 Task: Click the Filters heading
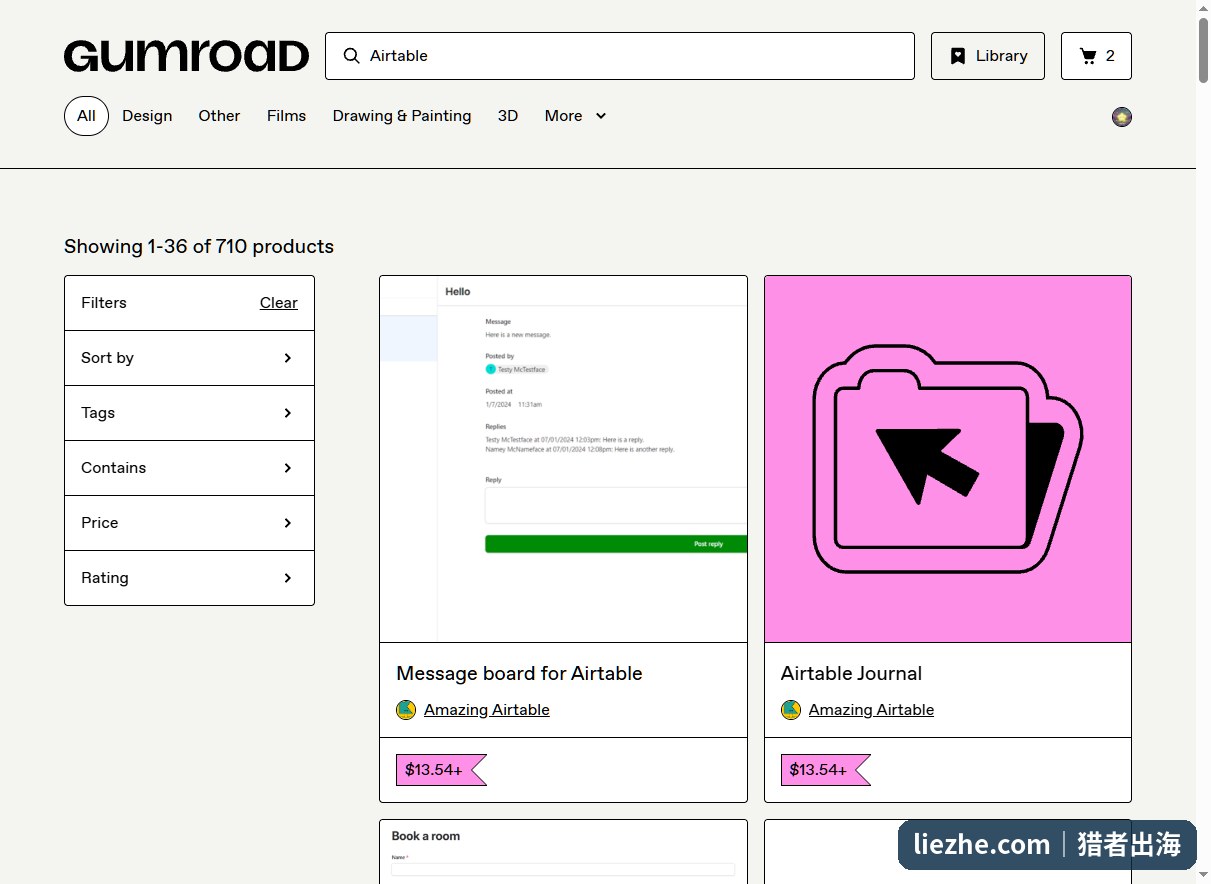[x=104, y=303]
